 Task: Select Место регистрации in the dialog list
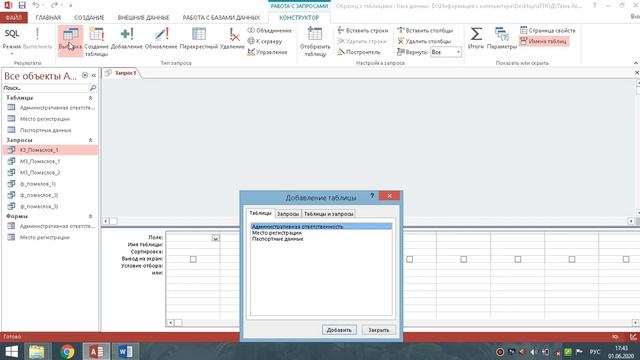coord(321,233)
